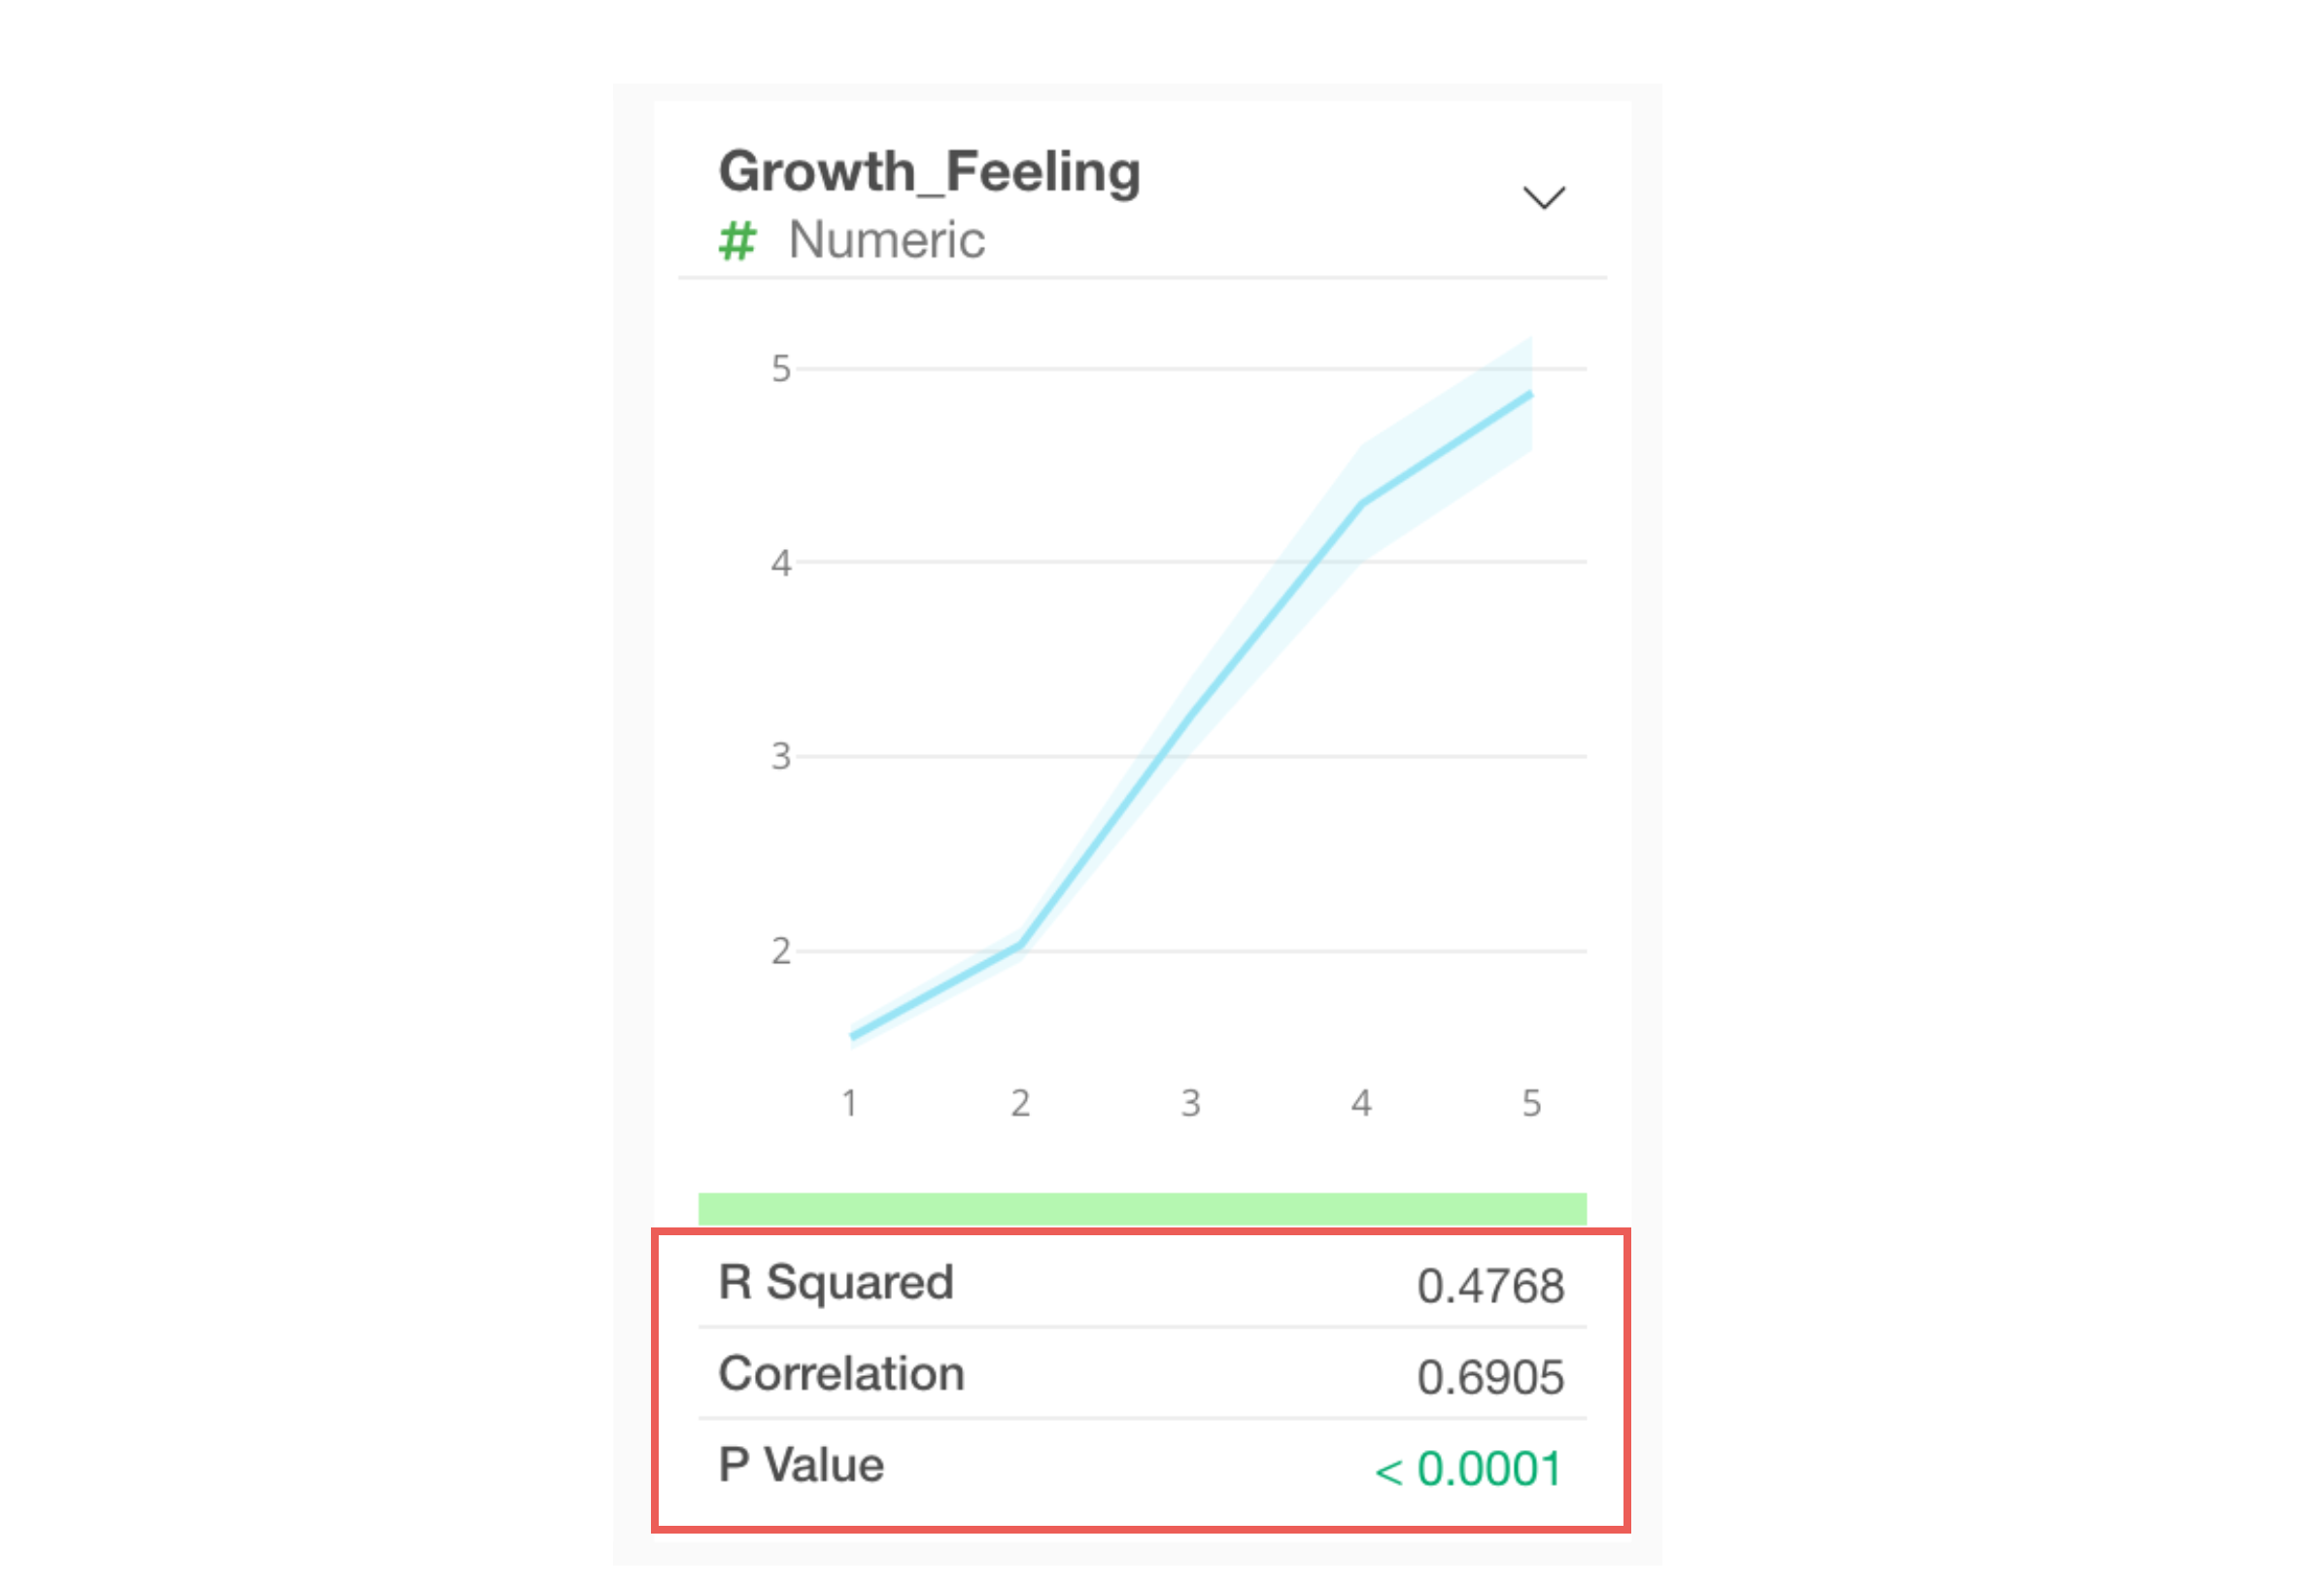Click the green Numeric hash icon

737,241
